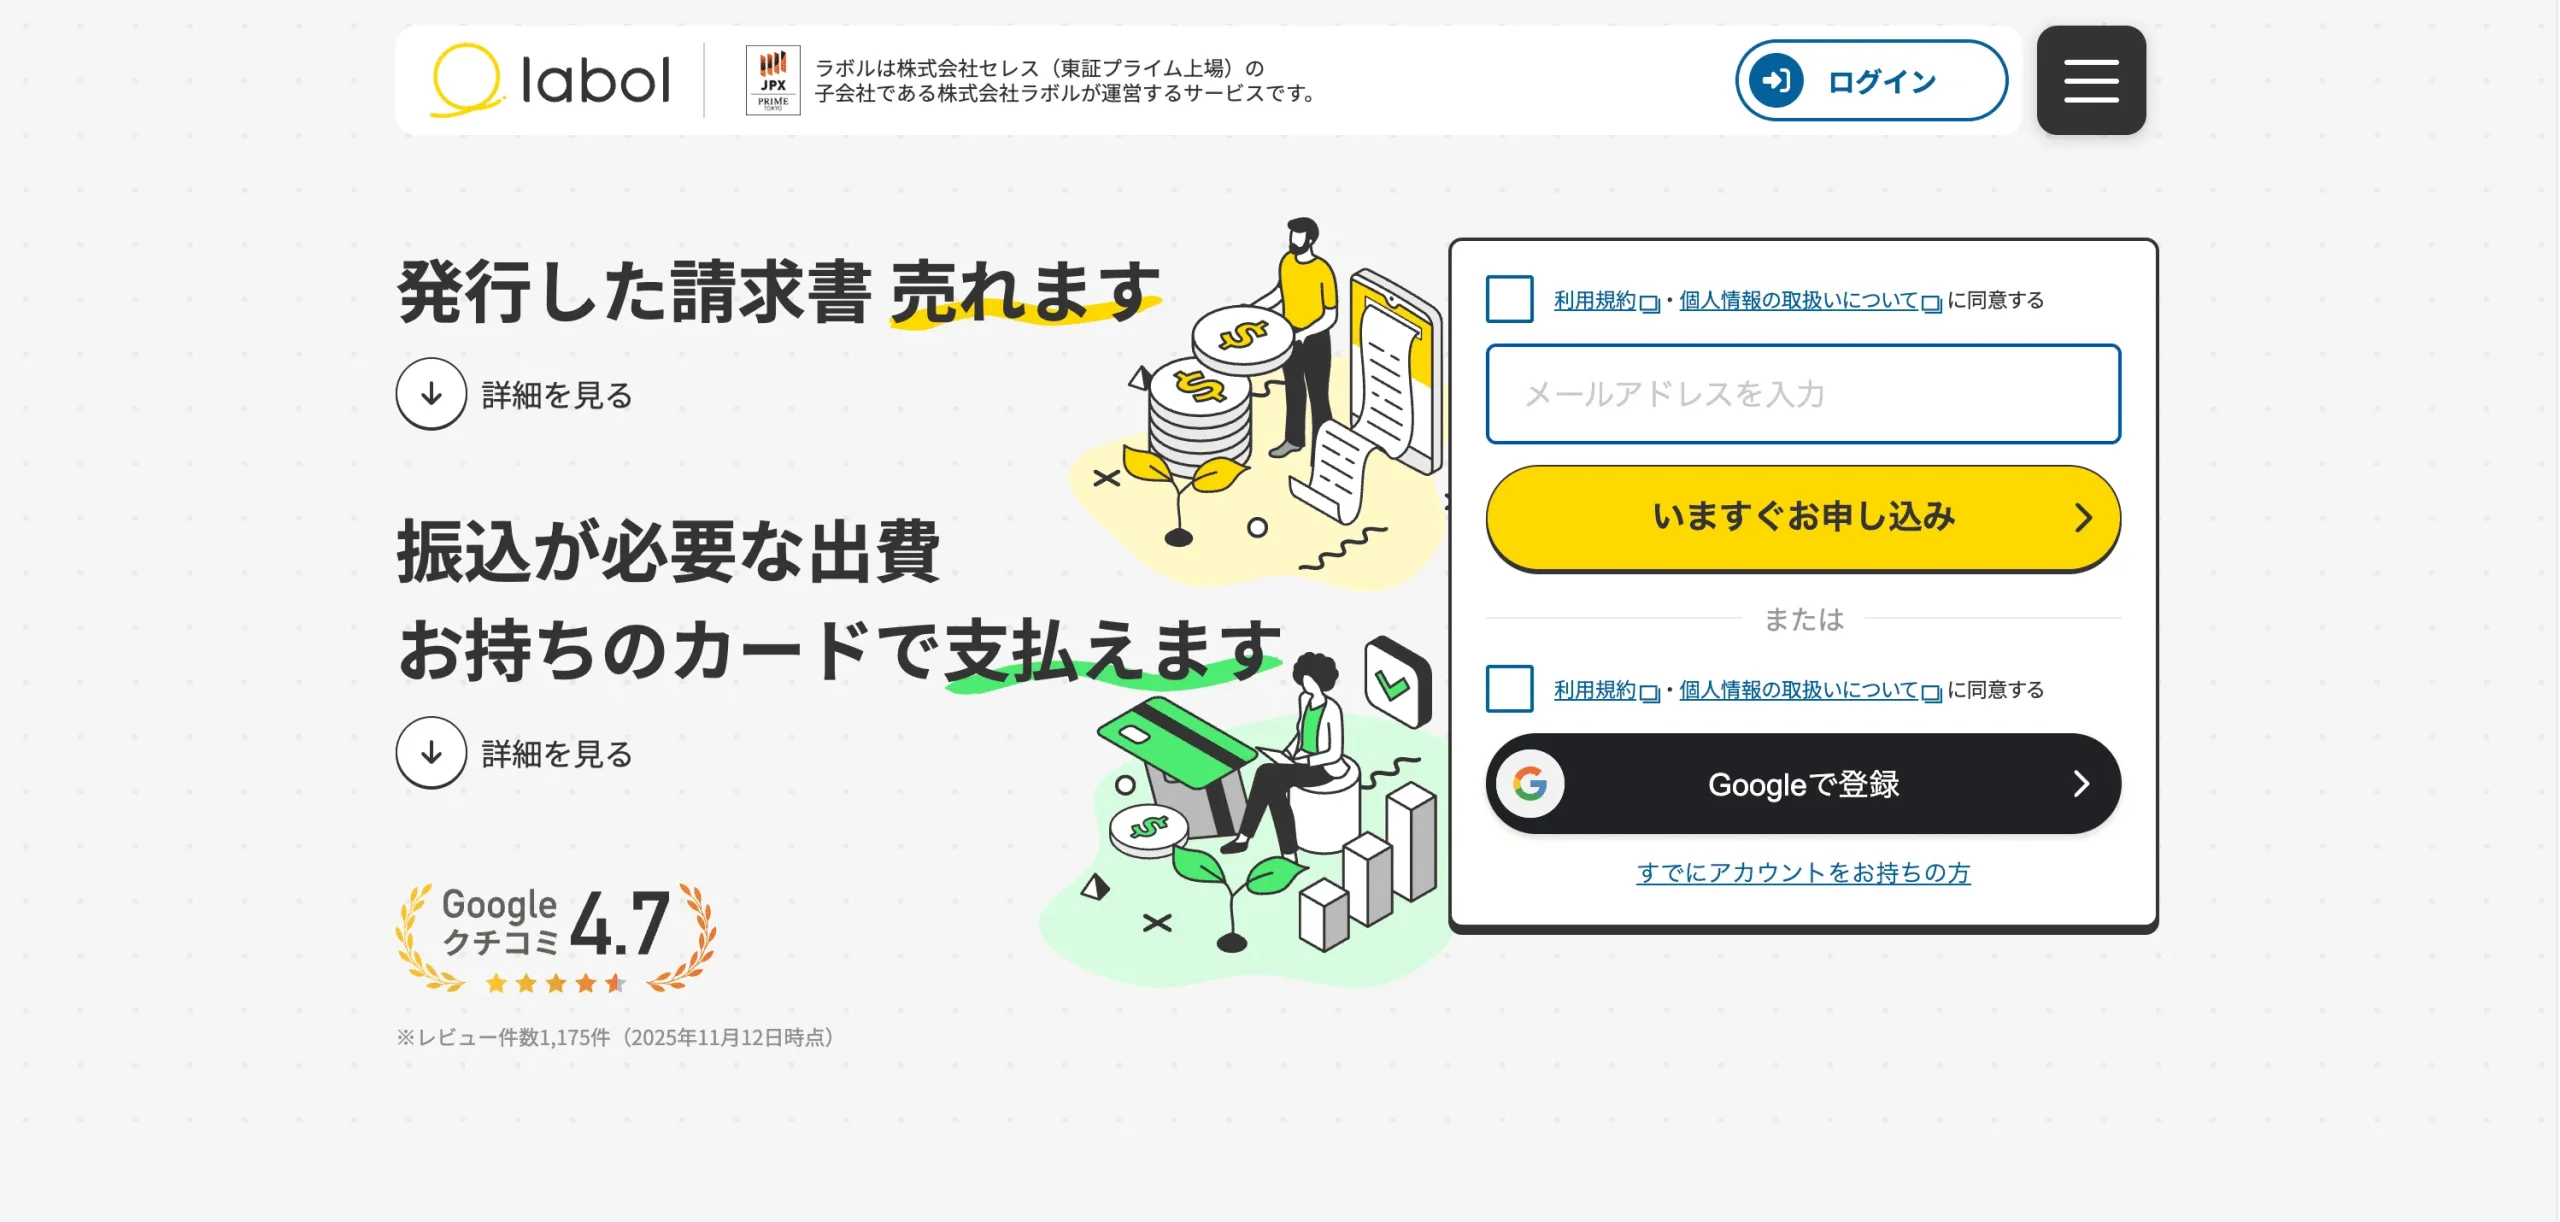Click chevron on Googleで登録 button
Screen dimensions: 2560x1222
pyautogui.click(x=2082, y=784)
